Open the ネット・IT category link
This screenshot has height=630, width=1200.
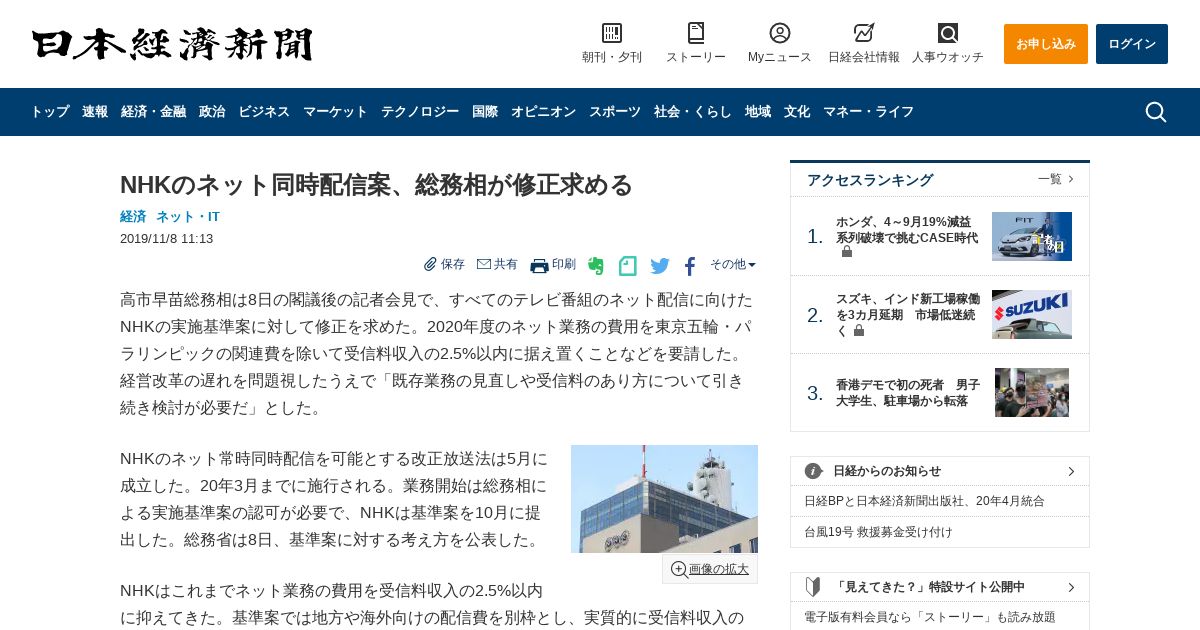coord(188,217)
